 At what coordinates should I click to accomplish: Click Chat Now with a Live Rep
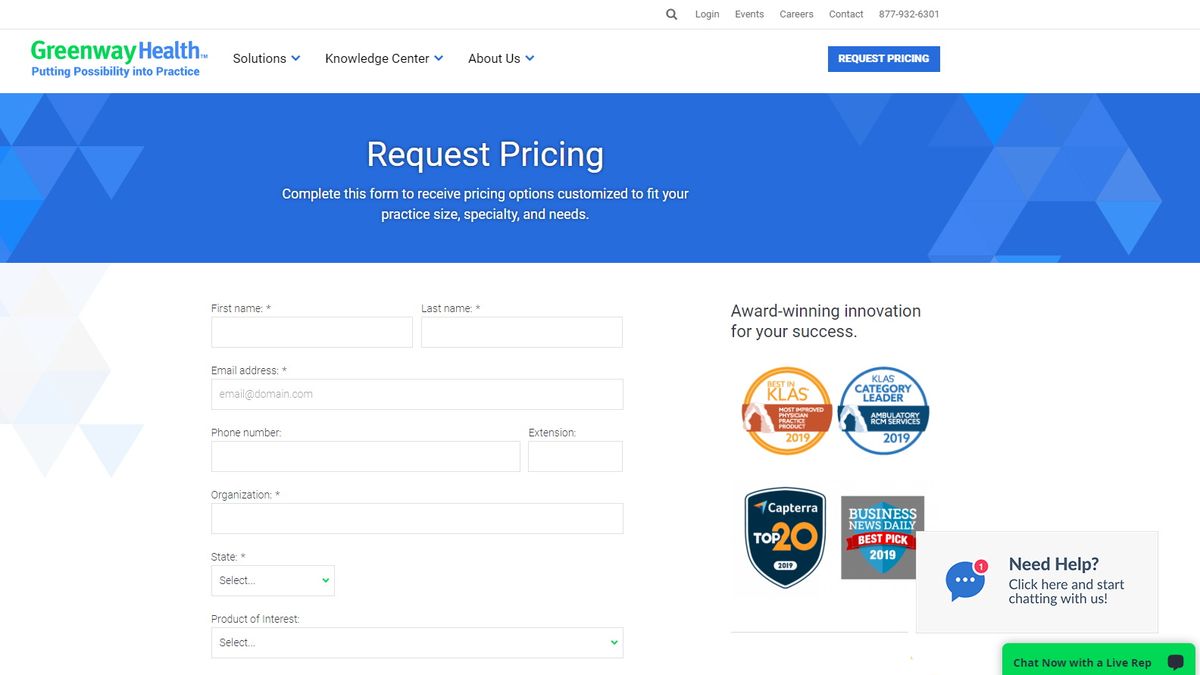pyautogui.click(x=1098, y=661)
